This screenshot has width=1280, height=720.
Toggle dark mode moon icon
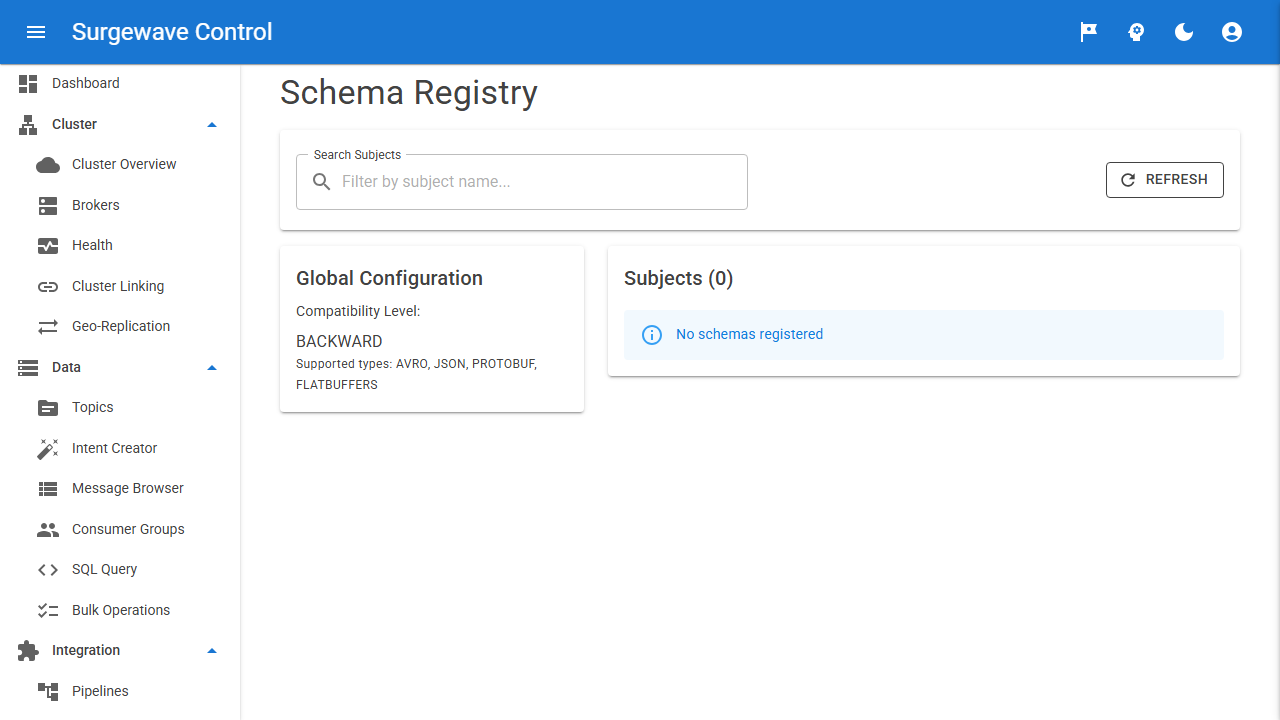point(1184,32)
